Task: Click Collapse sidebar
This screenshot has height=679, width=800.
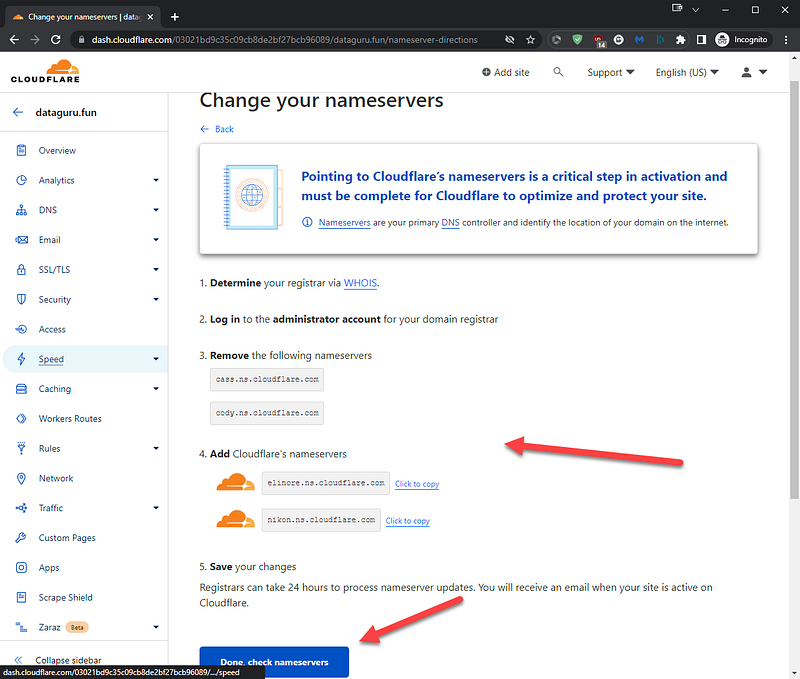Action: (58, 660)
